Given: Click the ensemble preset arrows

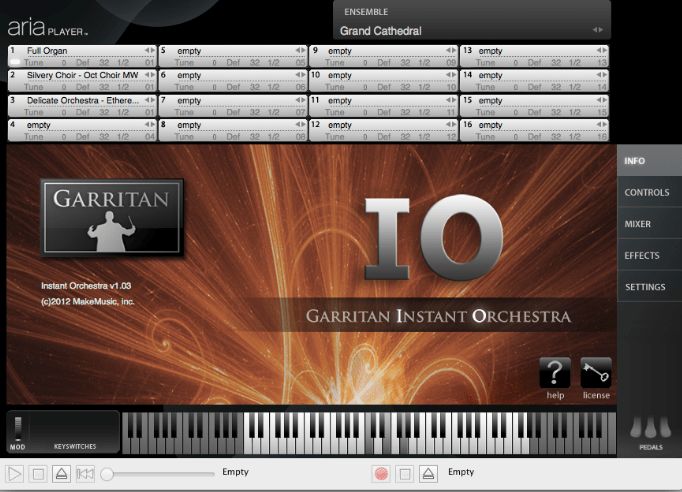Looking at the screenshot, I should (598, 30).
